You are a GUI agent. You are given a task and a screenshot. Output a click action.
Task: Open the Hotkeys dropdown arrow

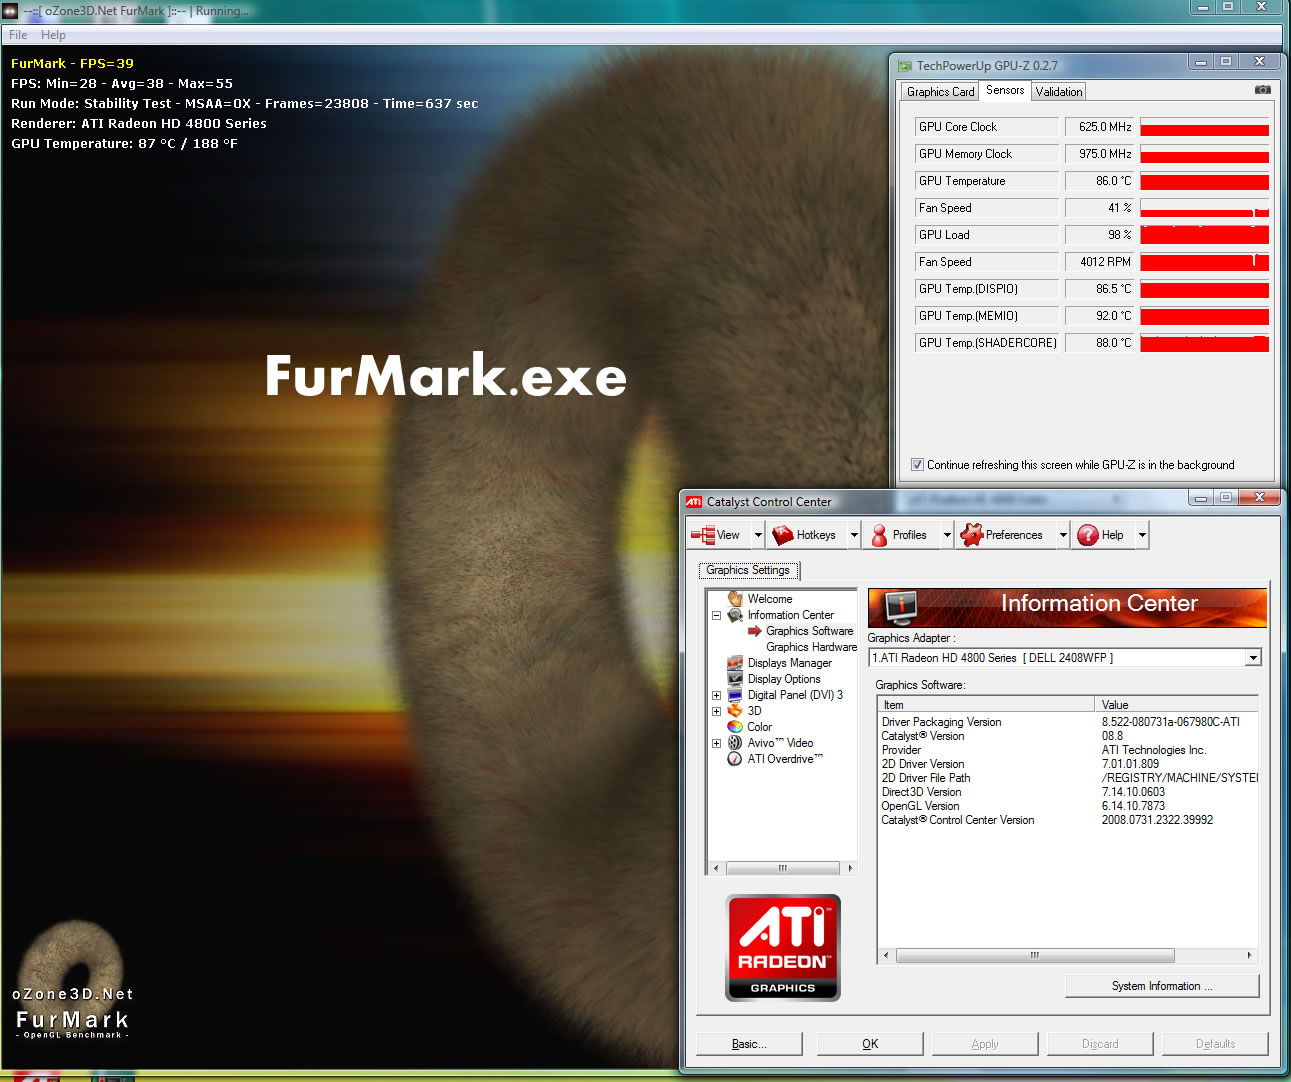click(x=854, y=535)
